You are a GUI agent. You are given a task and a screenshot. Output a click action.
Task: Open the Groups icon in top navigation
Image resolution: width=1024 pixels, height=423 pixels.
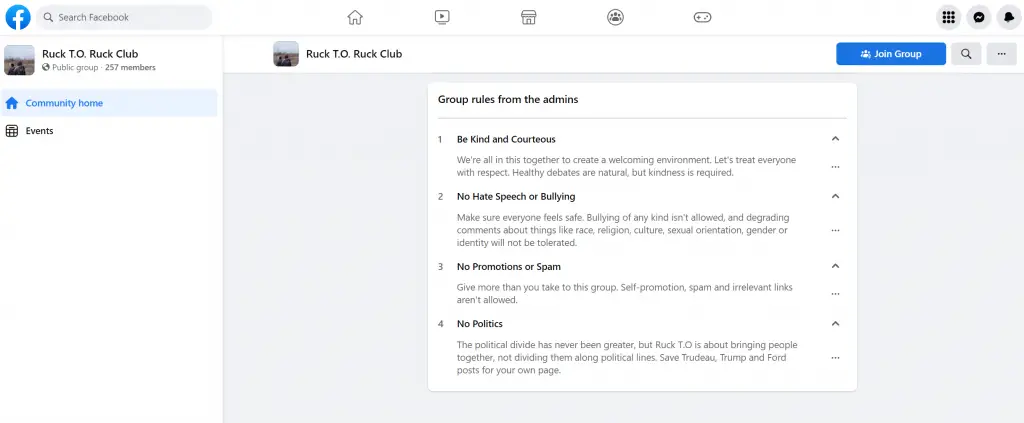coord(615,18)
